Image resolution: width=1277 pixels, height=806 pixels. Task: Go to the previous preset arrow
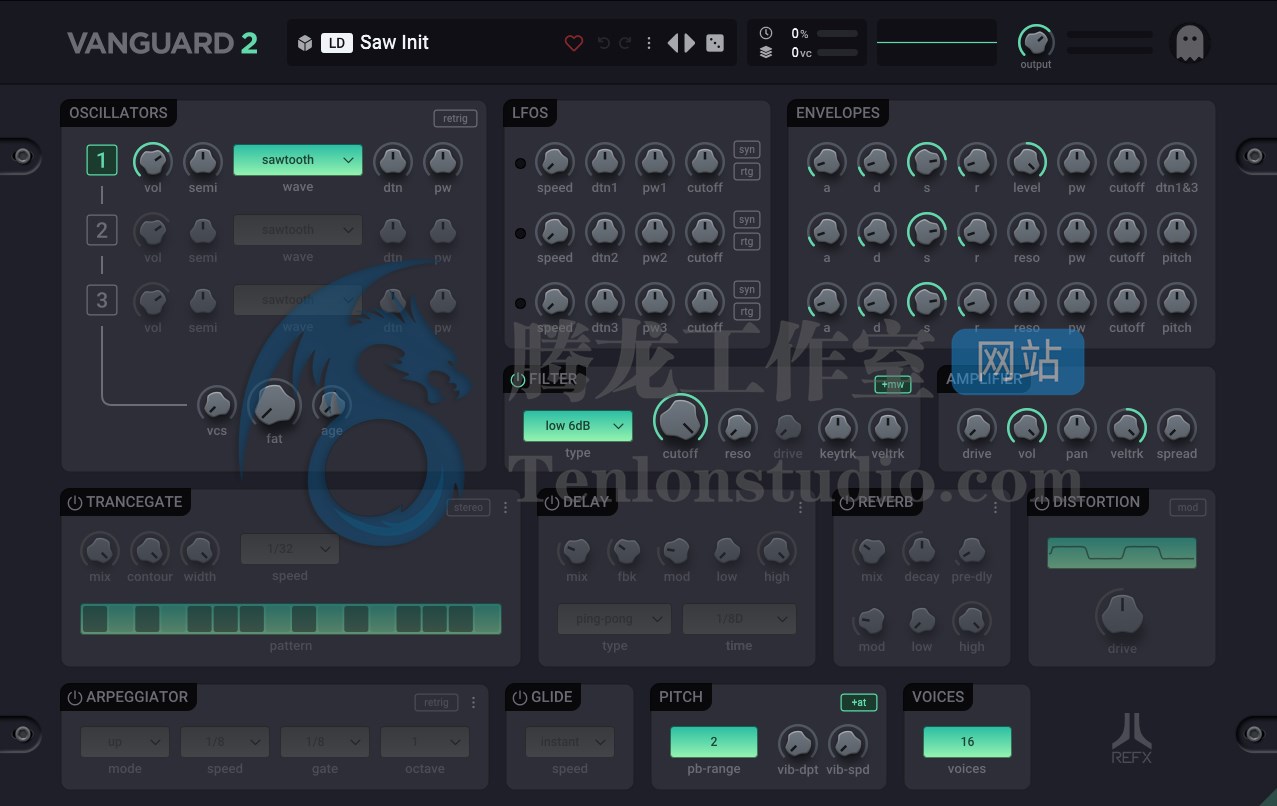pyautogui.click(x=673, y=43)
